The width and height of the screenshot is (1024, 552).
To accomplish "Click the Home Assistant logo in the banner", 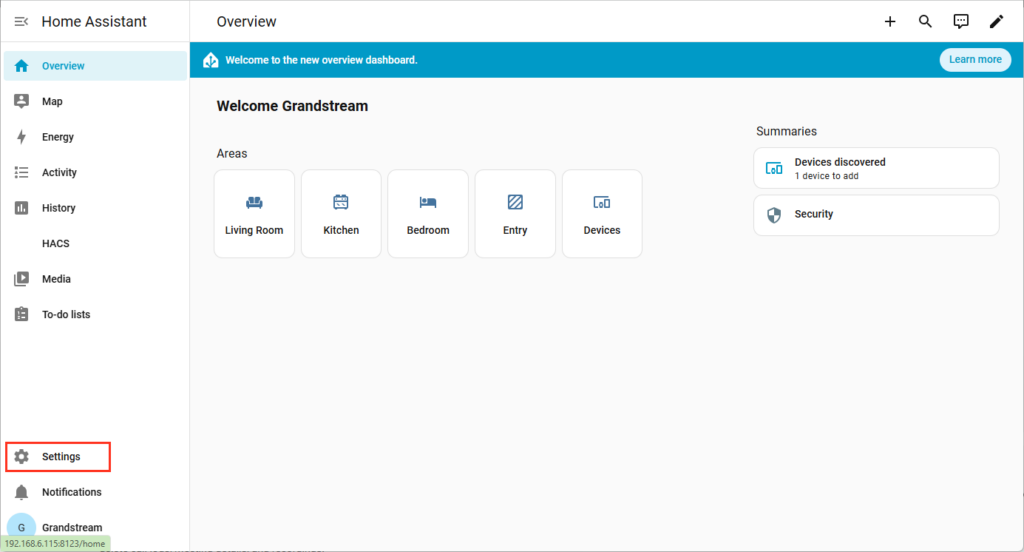I will tap(210, 60).
